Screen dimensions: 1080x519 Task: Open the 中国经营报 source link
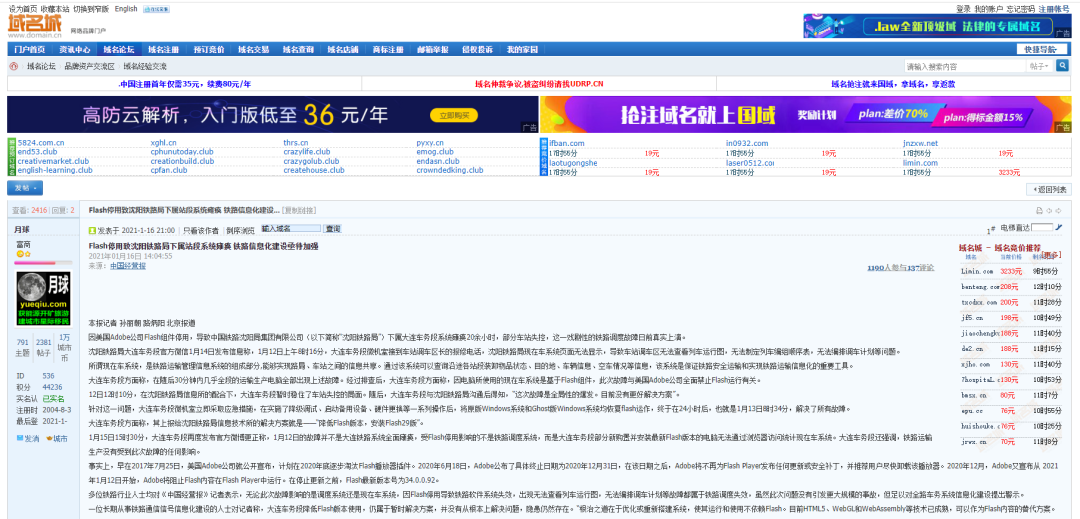(128, 265)
